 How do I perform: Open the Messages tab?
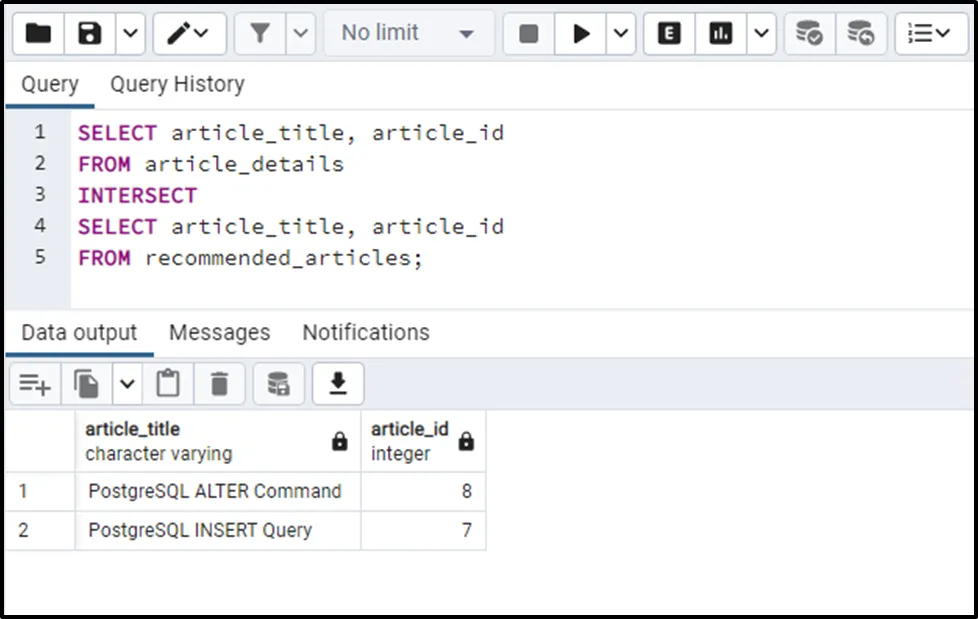click(x=219, y=332)
